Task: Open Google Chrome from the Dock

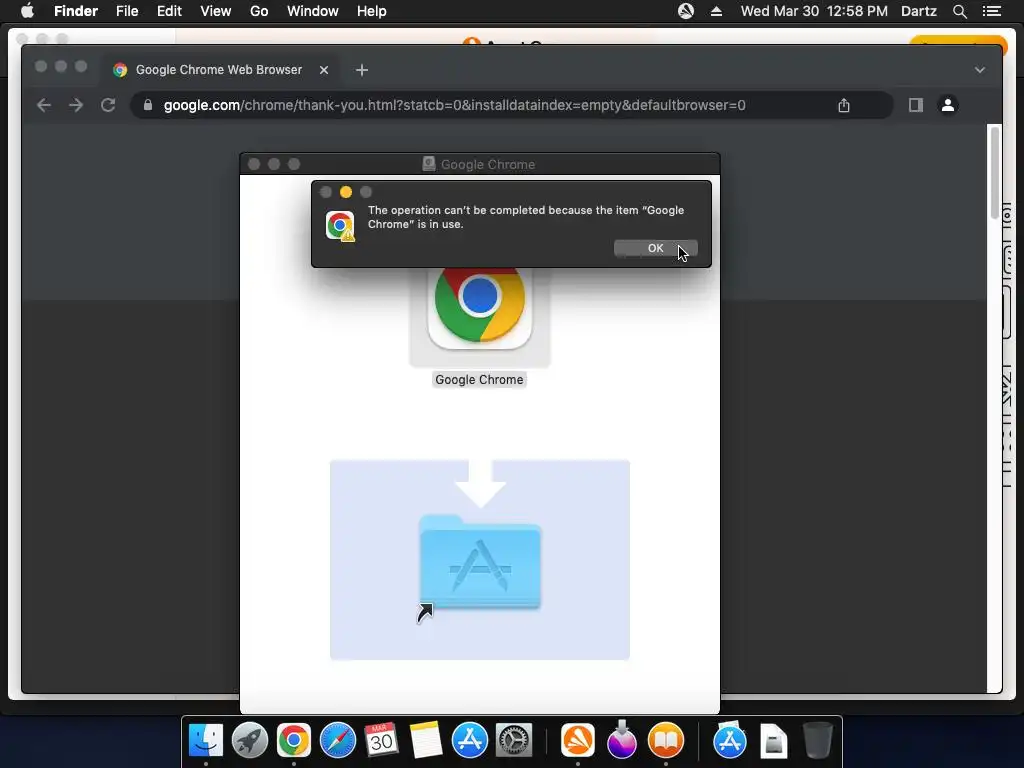Action: click(x=293, y=740)
